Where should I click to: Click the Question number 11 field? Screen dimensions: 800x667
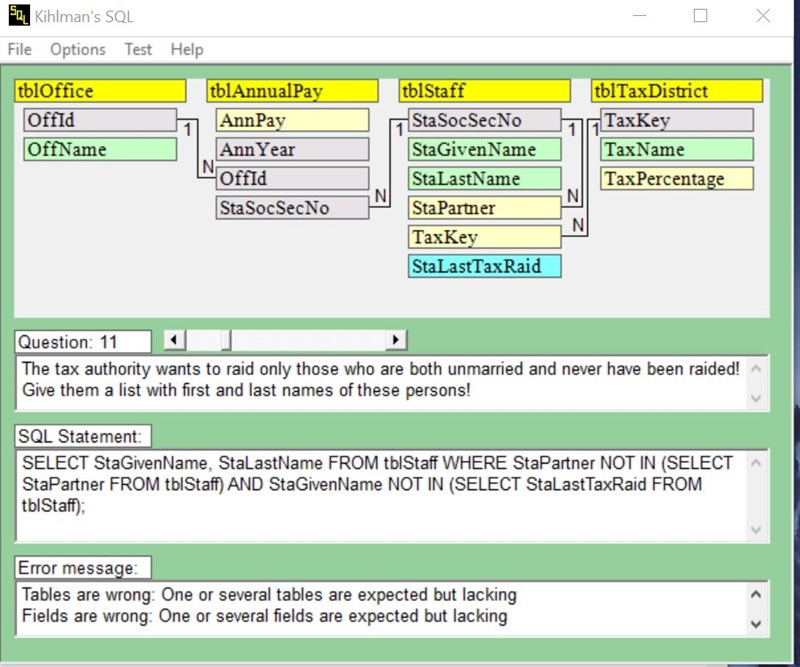[84, 342]
